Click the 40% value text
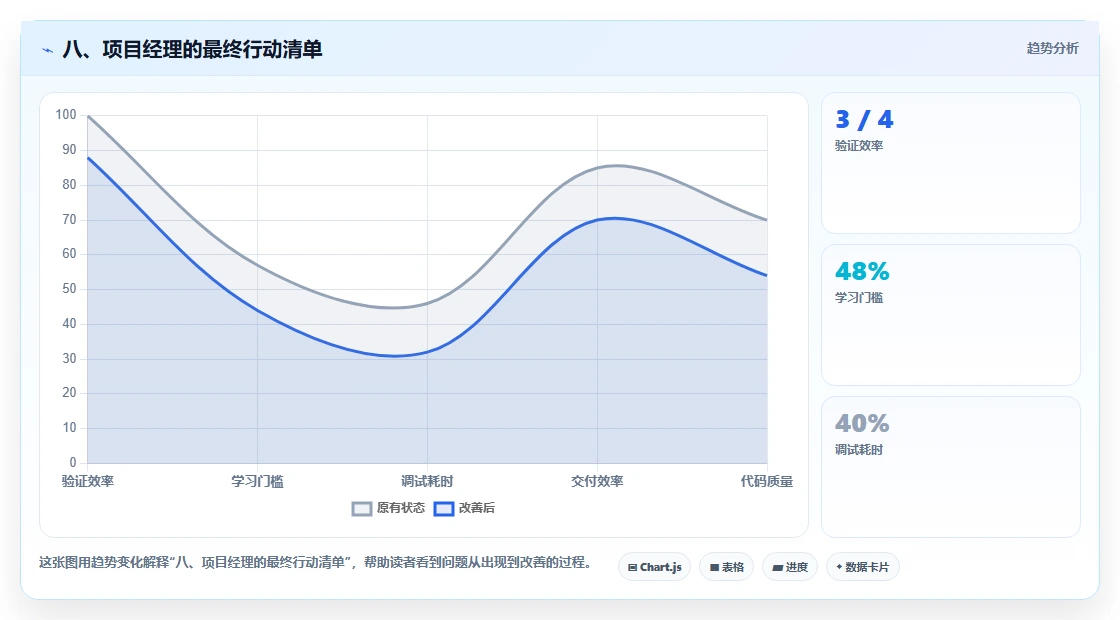 click(x=862, y=424)
